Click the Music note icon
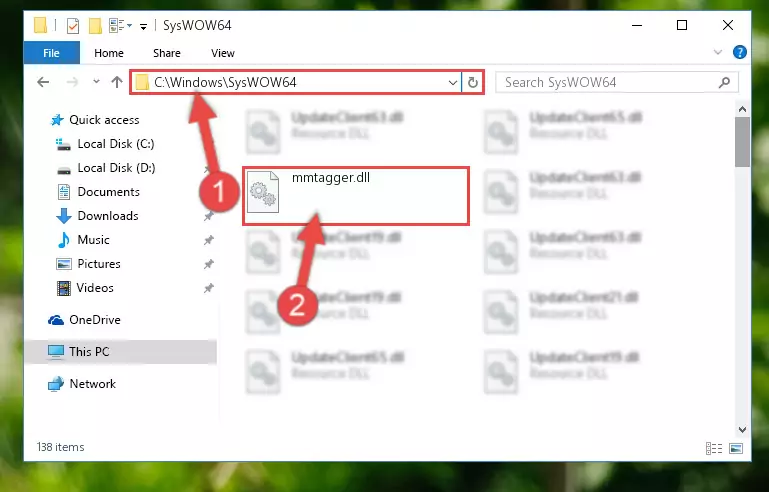Viewport: 769px width, 492px height. point(64,240)
